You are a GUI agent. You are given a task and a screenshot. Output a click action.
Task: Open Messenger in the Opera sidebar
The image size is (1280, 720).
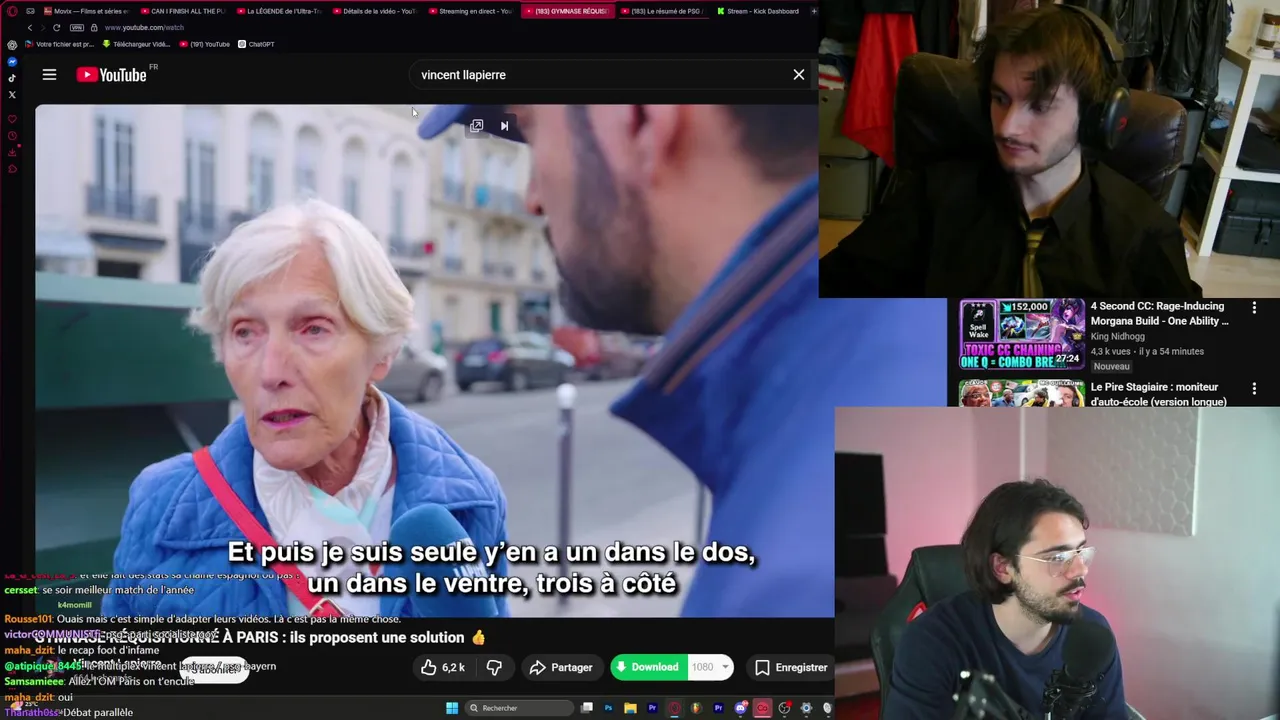12,62
